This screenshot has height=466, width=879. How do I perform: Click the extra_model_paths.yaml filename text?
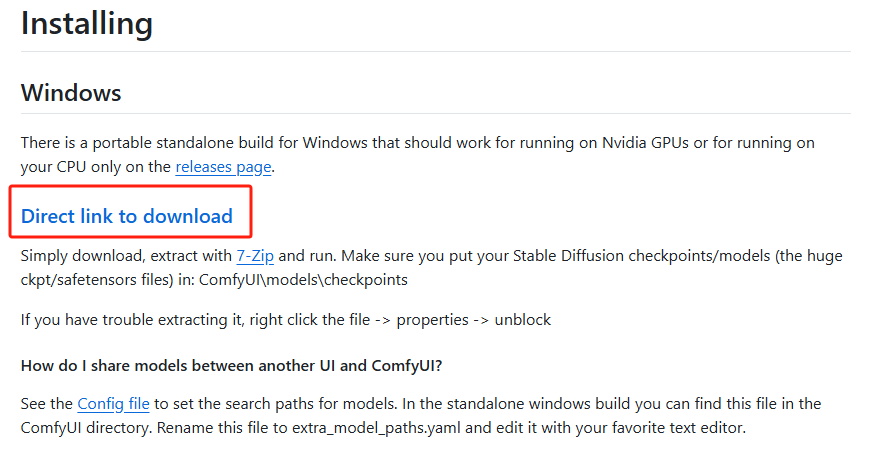[x=376, y=428]
